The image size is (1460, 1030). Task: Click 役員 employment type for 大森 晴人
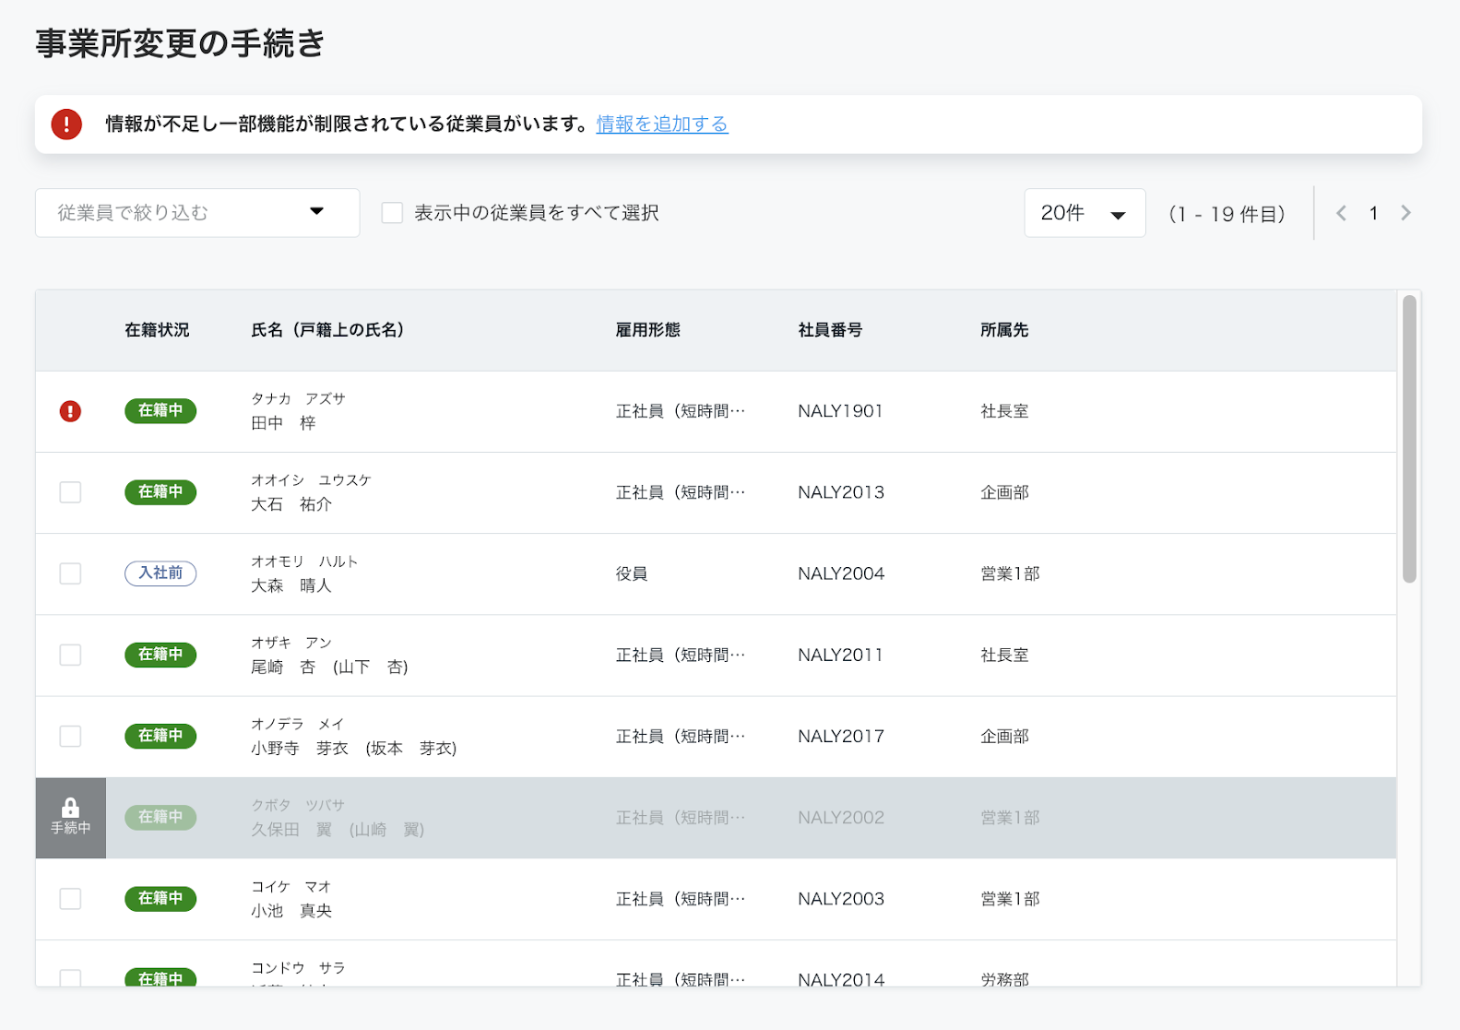pyautogui.click(x=631, y=574)
